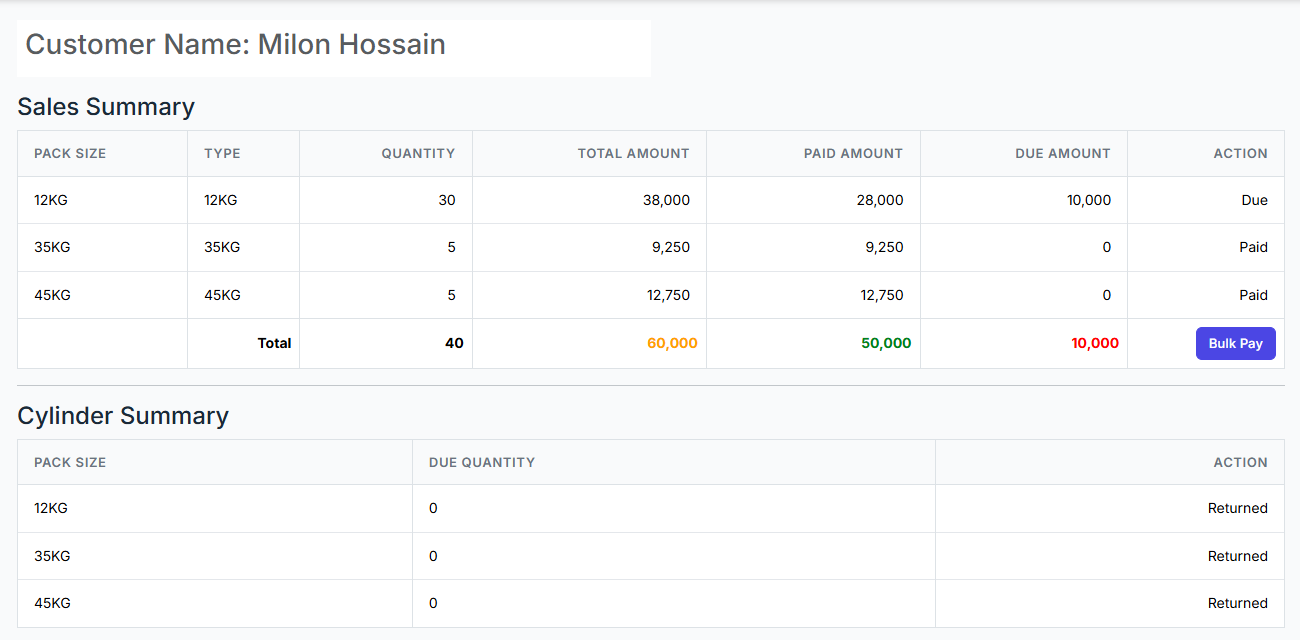Click Returned status for 12KG cylinder row

tap(1237, 508)
